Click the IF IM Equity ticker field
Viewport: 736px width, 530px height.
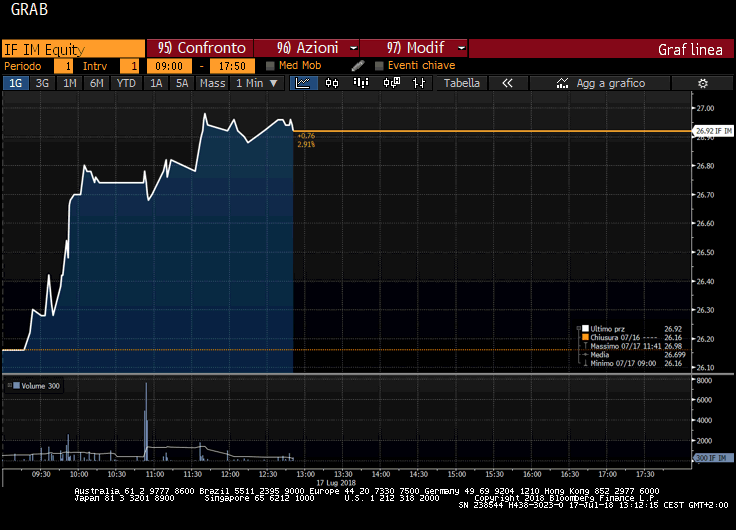coord(73,49)
